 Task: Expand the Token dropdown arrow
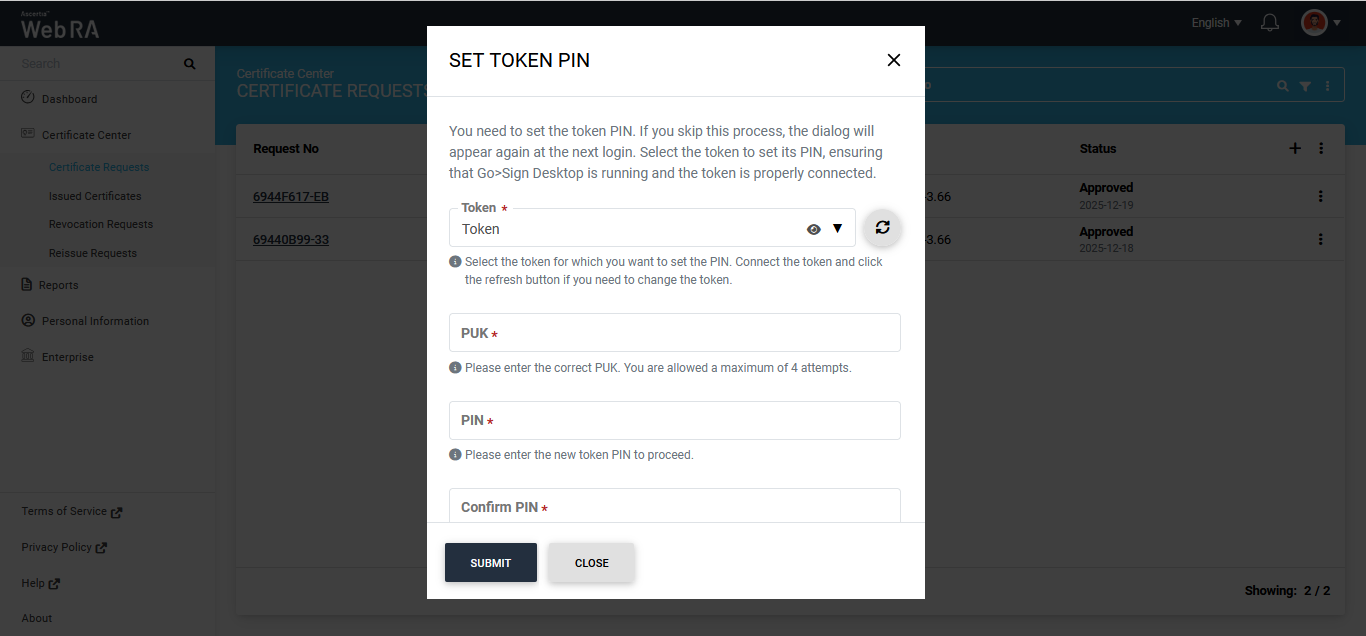(838, 229)
